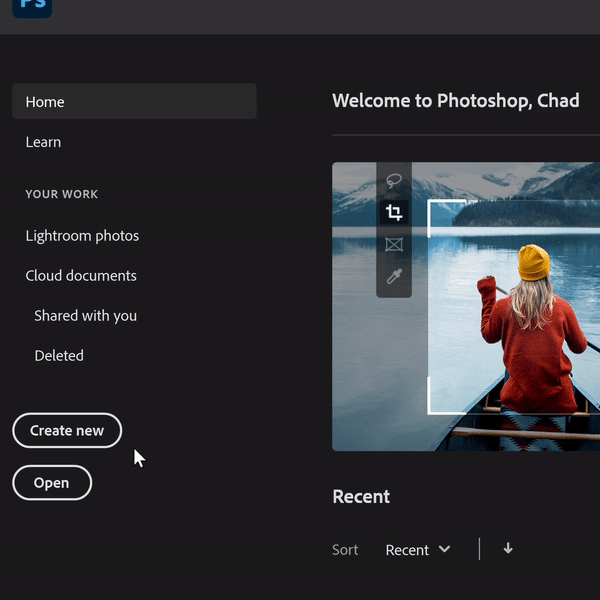The image size is (600, 600).
Task: Click the Recent section heading
Action: (361, 496)
